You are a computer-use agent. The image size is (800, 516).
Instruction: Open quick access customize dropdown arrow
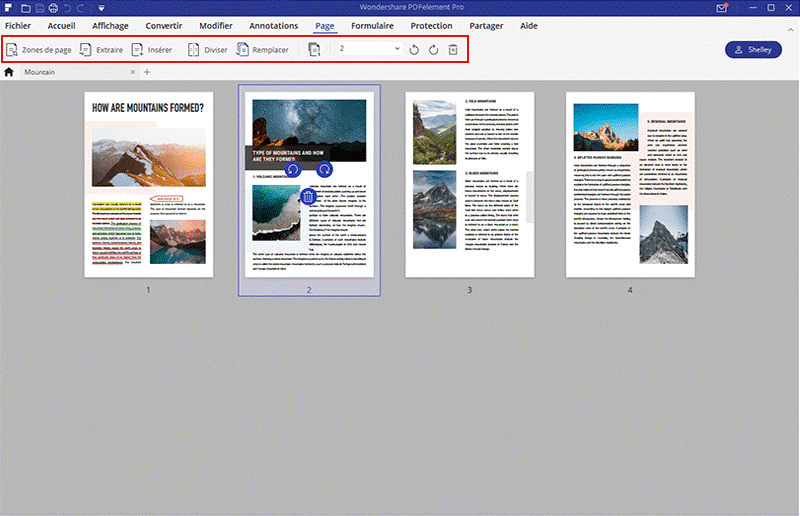[x=101, y=8]
